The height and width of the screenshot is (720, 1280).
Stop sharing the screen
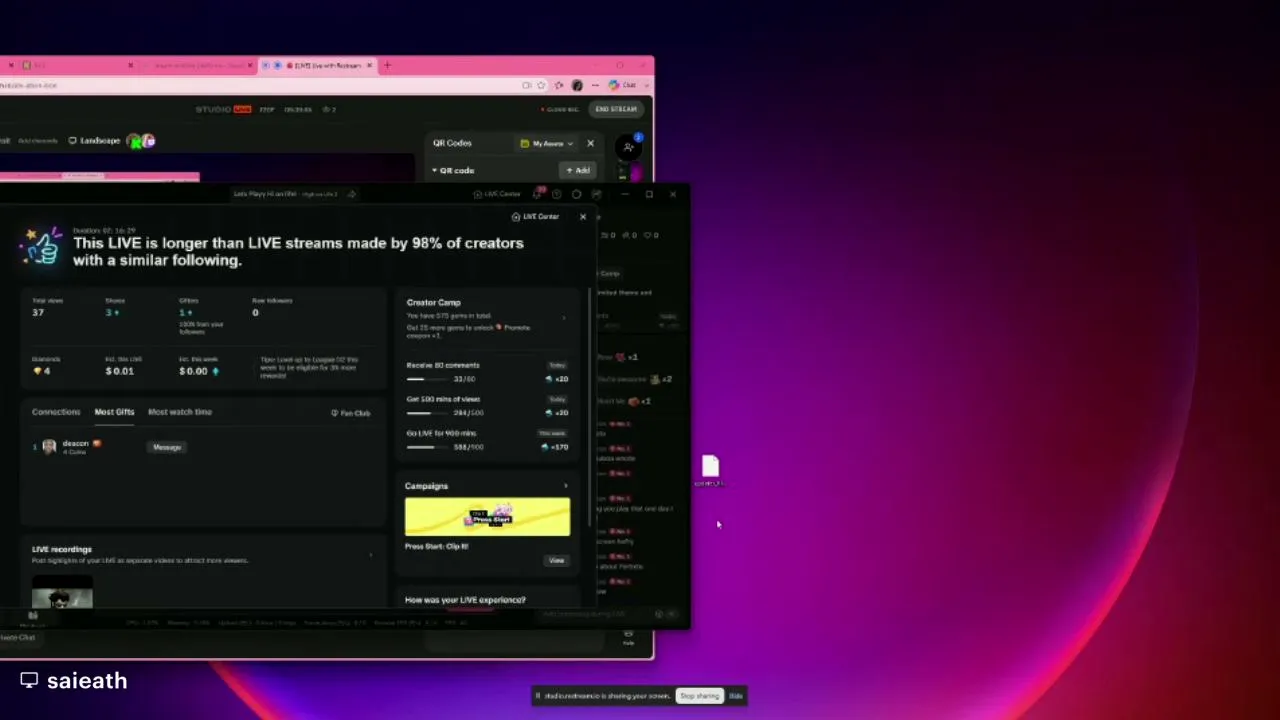[x=700, y=696]
